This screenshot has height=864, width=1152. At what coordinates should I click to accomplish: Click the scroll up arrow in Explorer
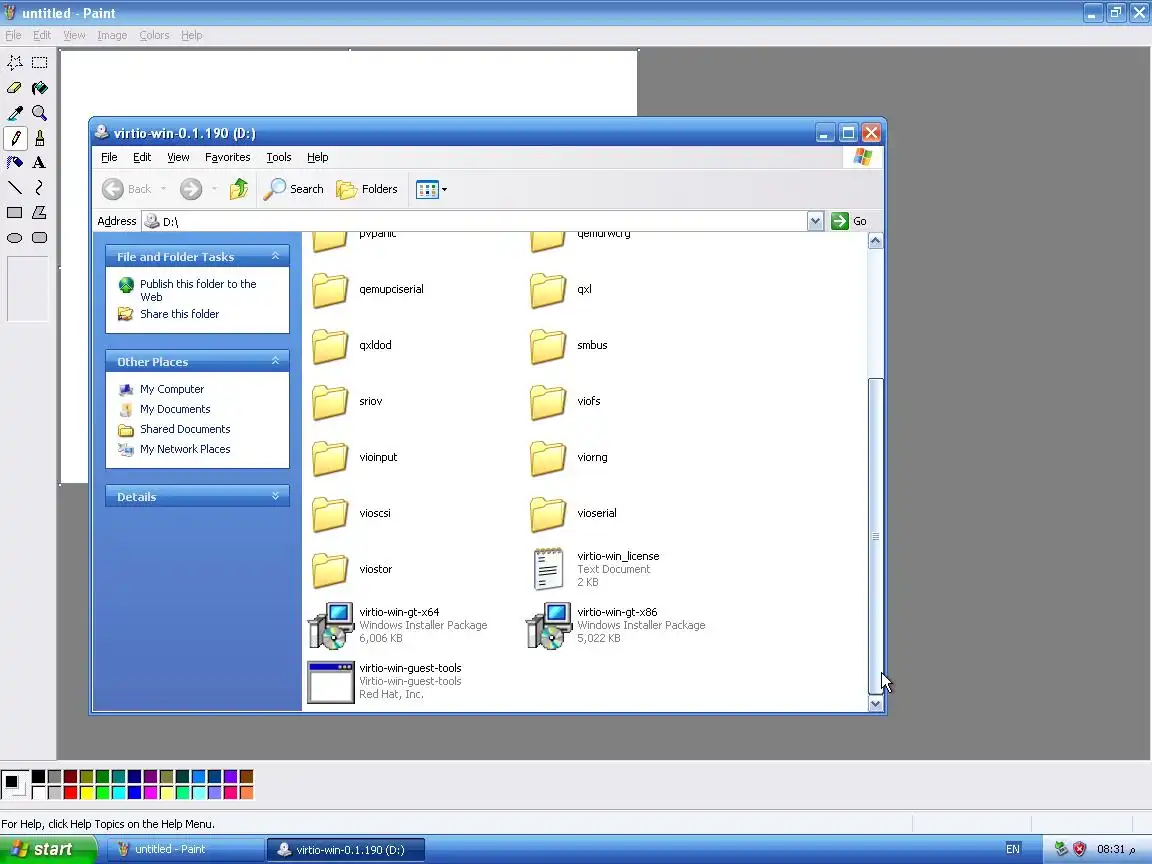coord(875,240)
